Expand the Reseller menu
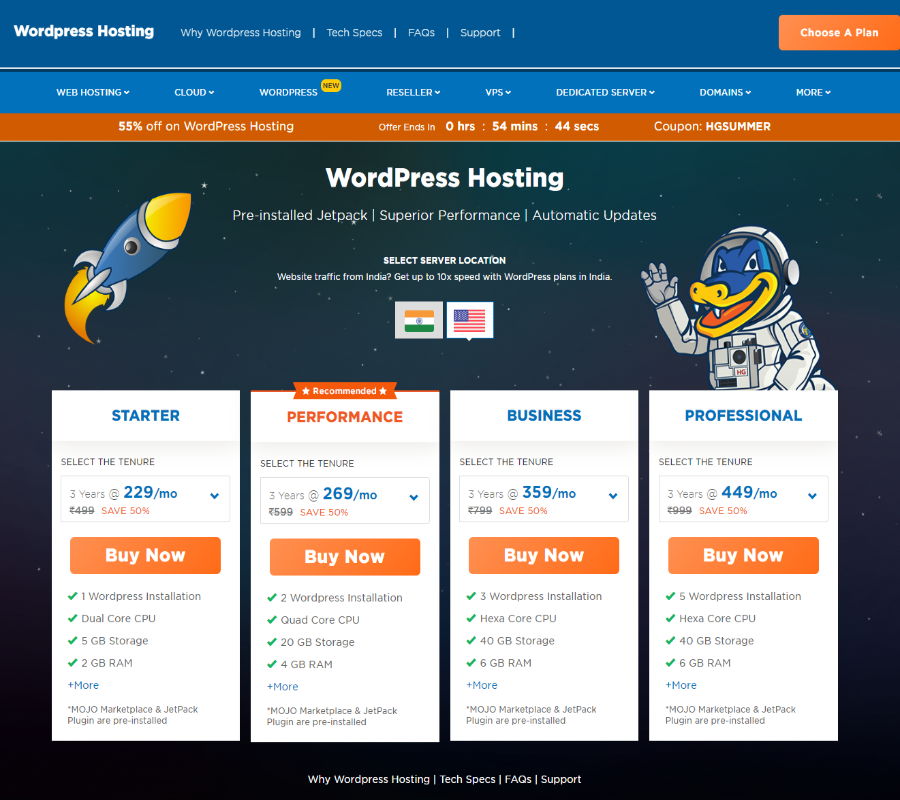900x800 pixels. [413, 92]
